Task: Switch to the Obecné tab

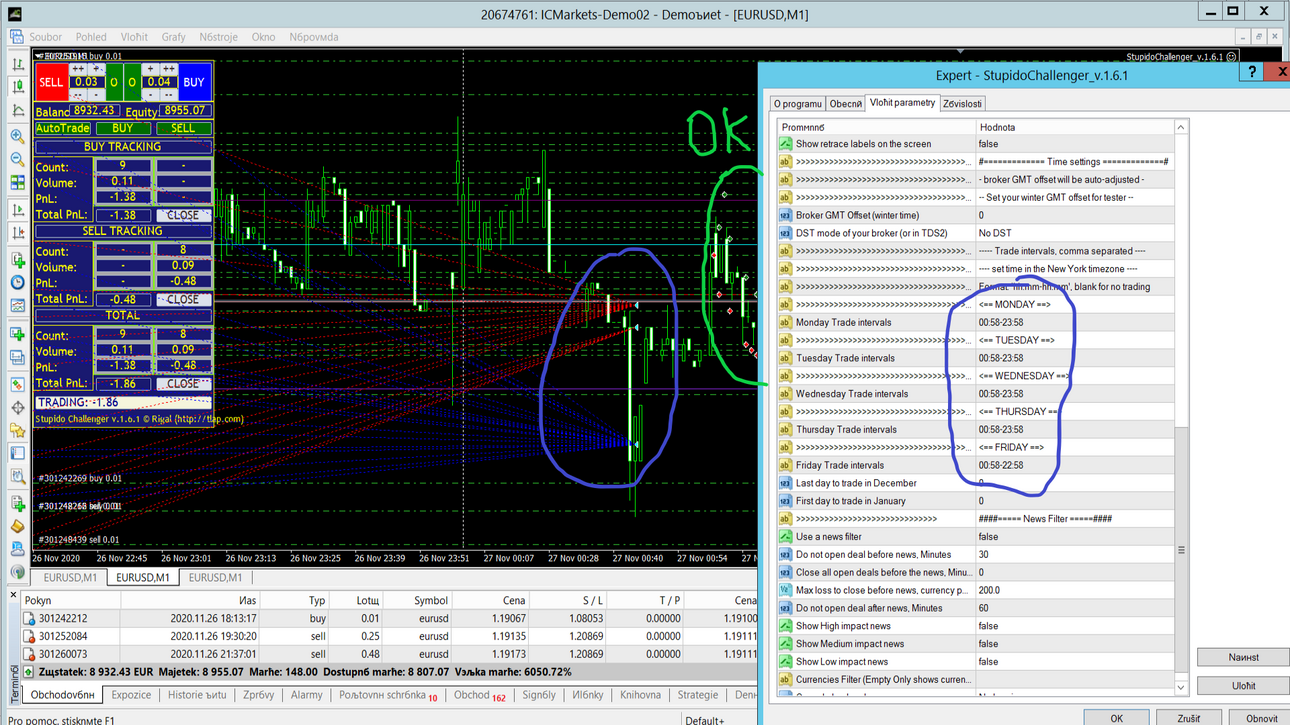Action: pos(846,104)
